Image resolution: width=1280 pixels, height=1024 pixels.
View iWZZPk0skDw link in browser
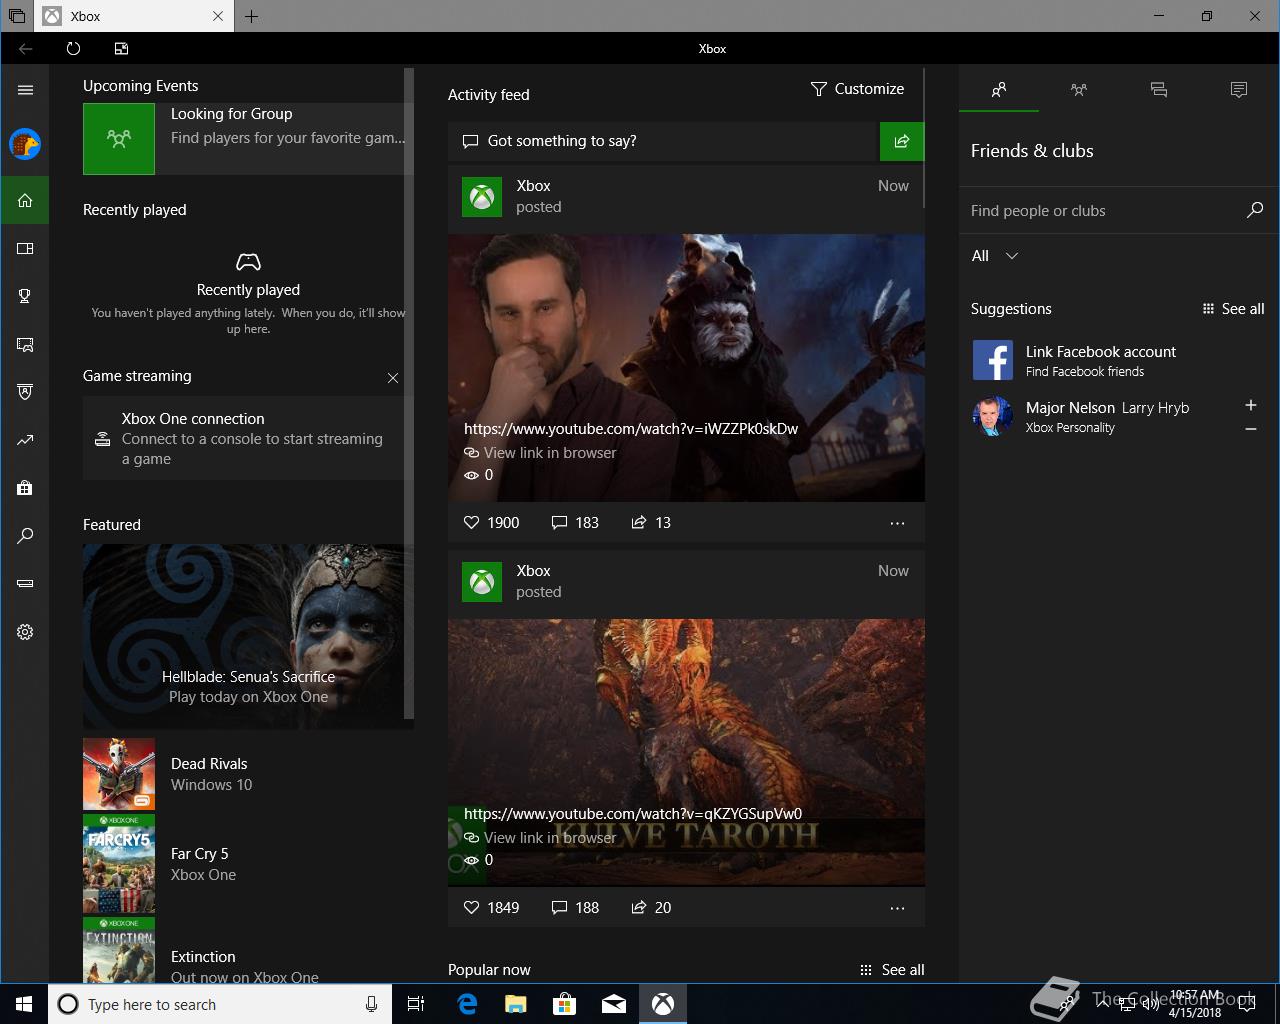[x=541, y=453]
